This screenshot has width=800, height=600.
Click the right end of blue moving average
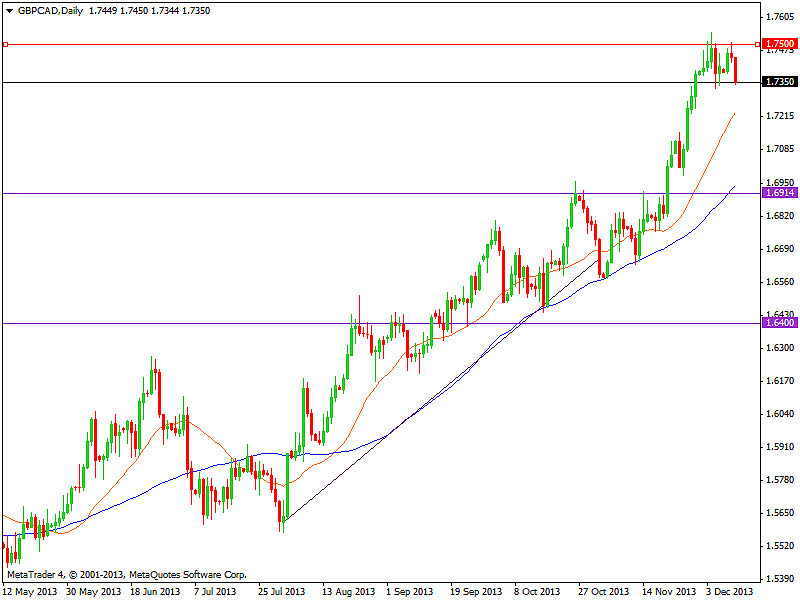click(x=734, y=187)
